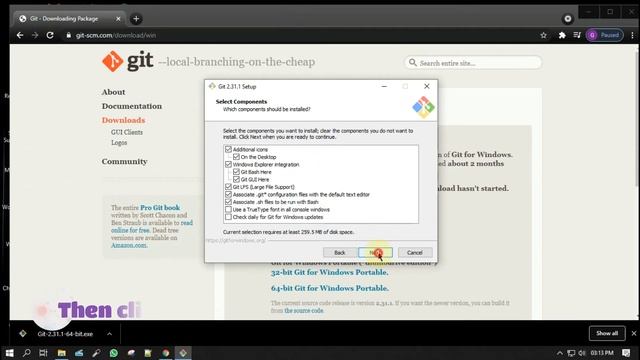Open Community section
The width and height of the screenshot is (640, 360).
(x=124, y=162)
